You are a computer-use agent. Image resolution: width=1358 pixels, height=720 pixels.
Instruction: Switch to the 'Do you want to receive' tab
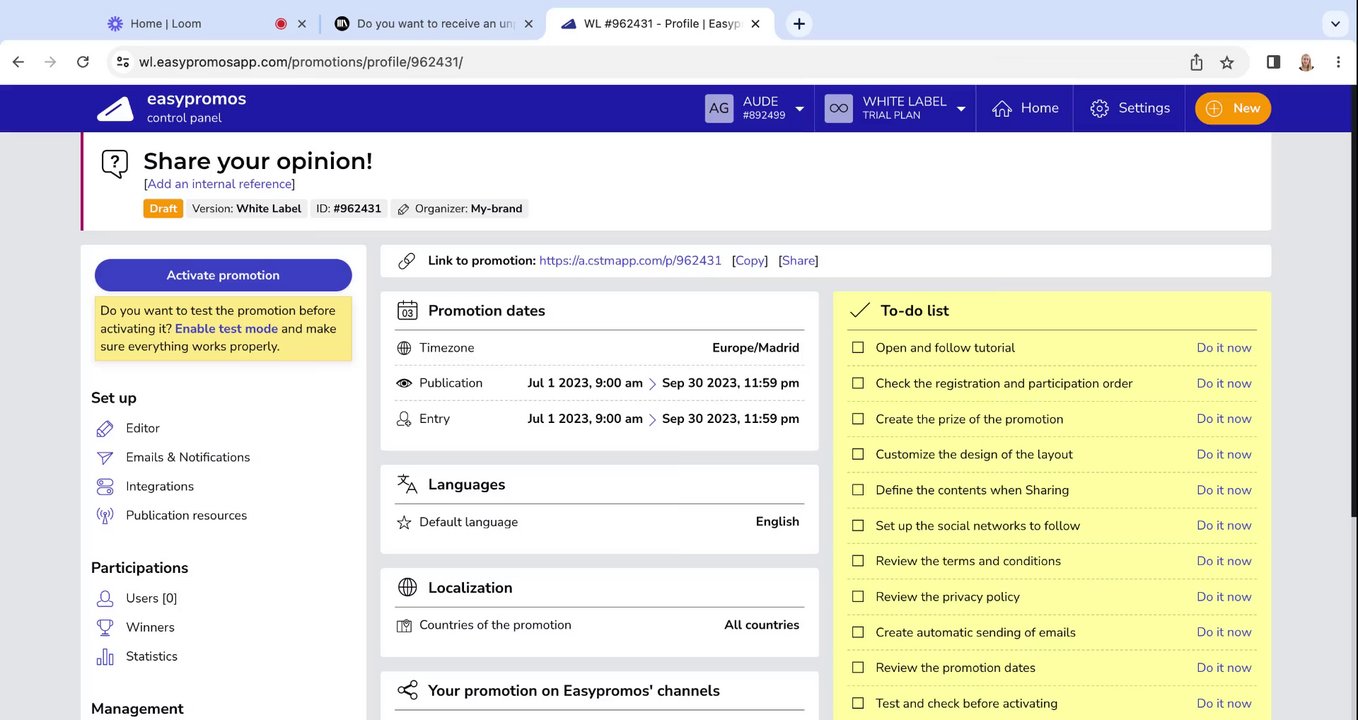pos(433,23)
